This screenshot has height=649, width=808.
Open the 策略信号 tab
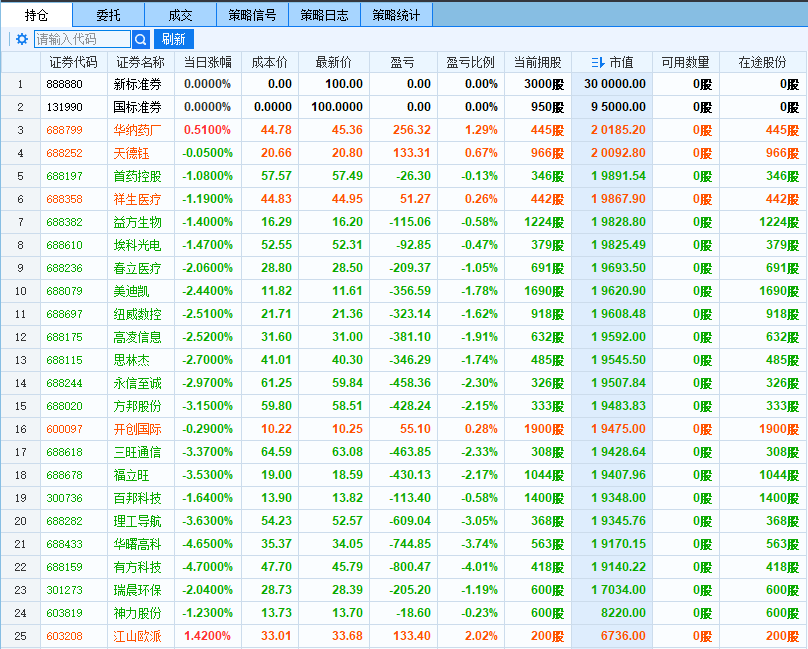252,15
